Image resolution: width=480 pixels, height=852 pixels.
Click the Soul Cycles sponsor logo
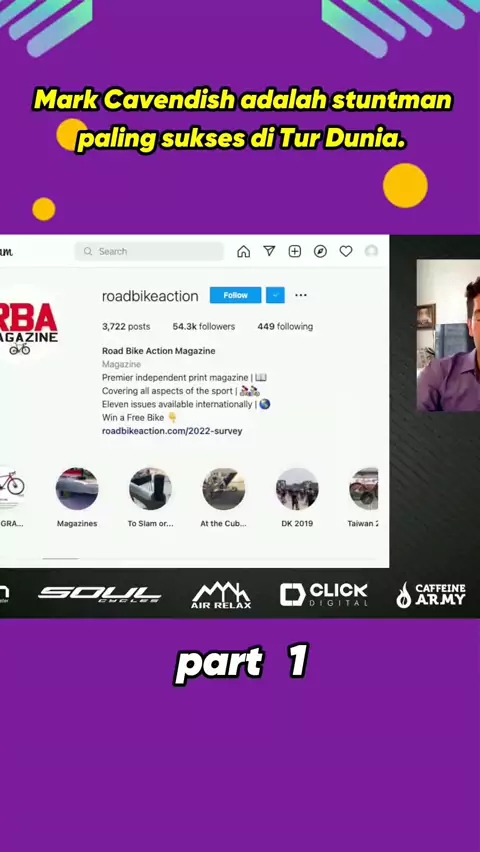point(99,594)
